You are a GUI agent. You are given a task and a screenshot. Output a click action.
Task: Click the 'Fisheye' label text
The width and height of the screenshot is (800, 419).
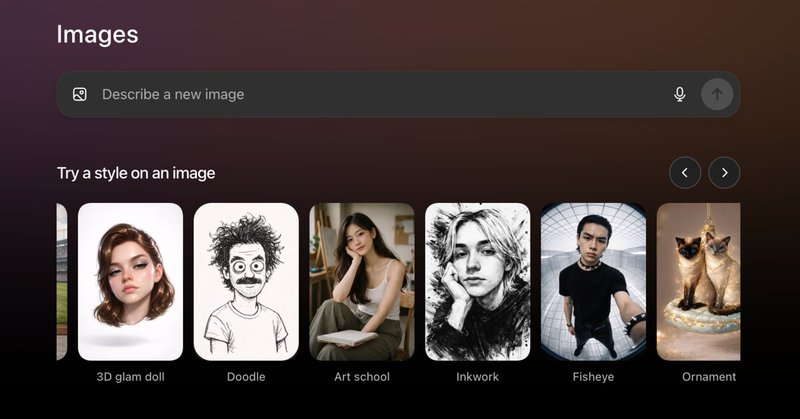coord(593,377)
